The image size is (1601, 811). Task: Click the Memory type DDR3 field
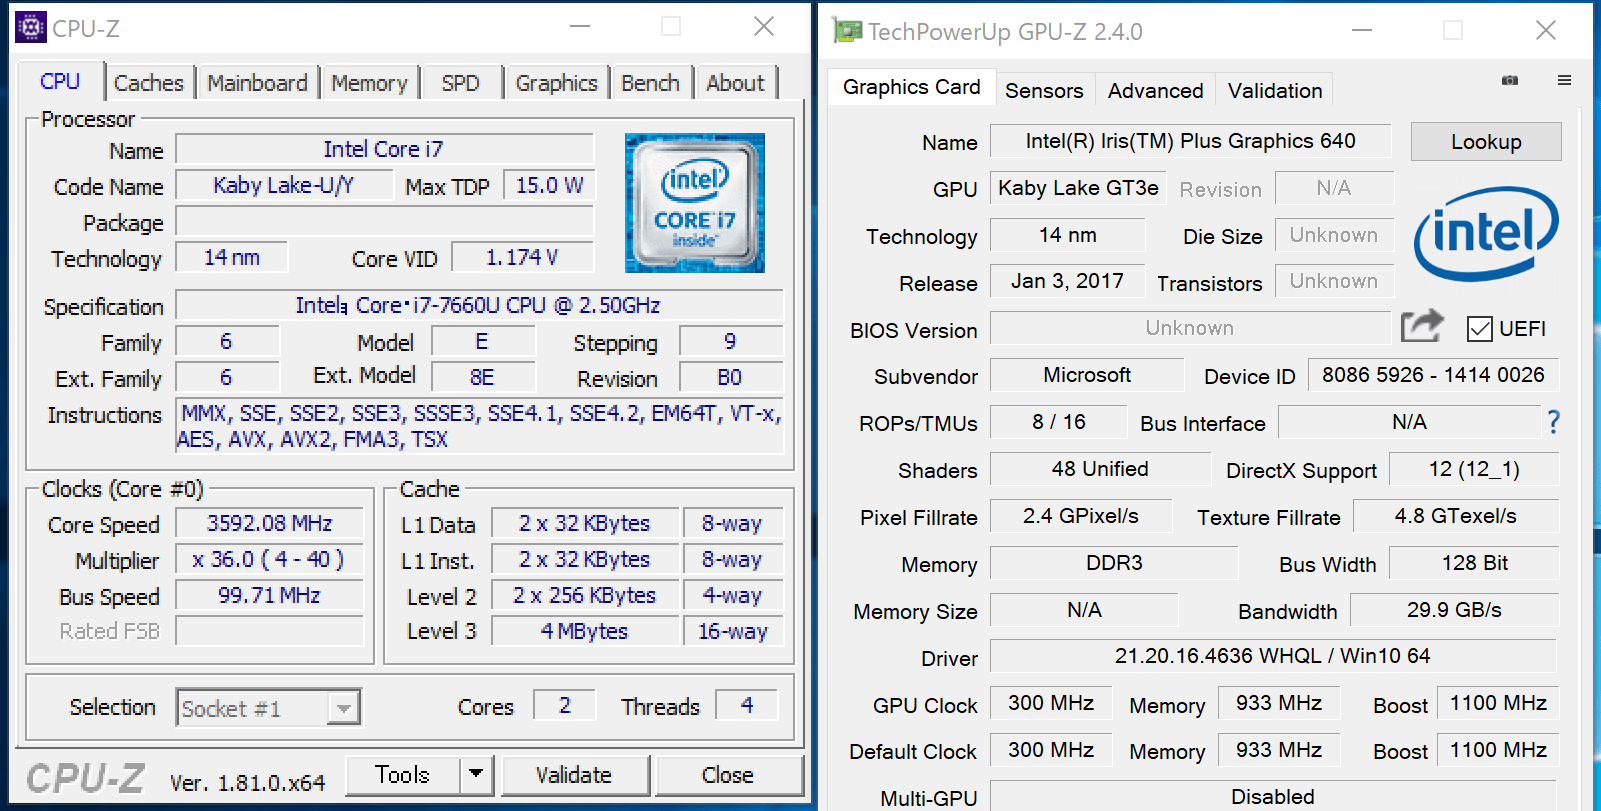[x=1114, y=563]
